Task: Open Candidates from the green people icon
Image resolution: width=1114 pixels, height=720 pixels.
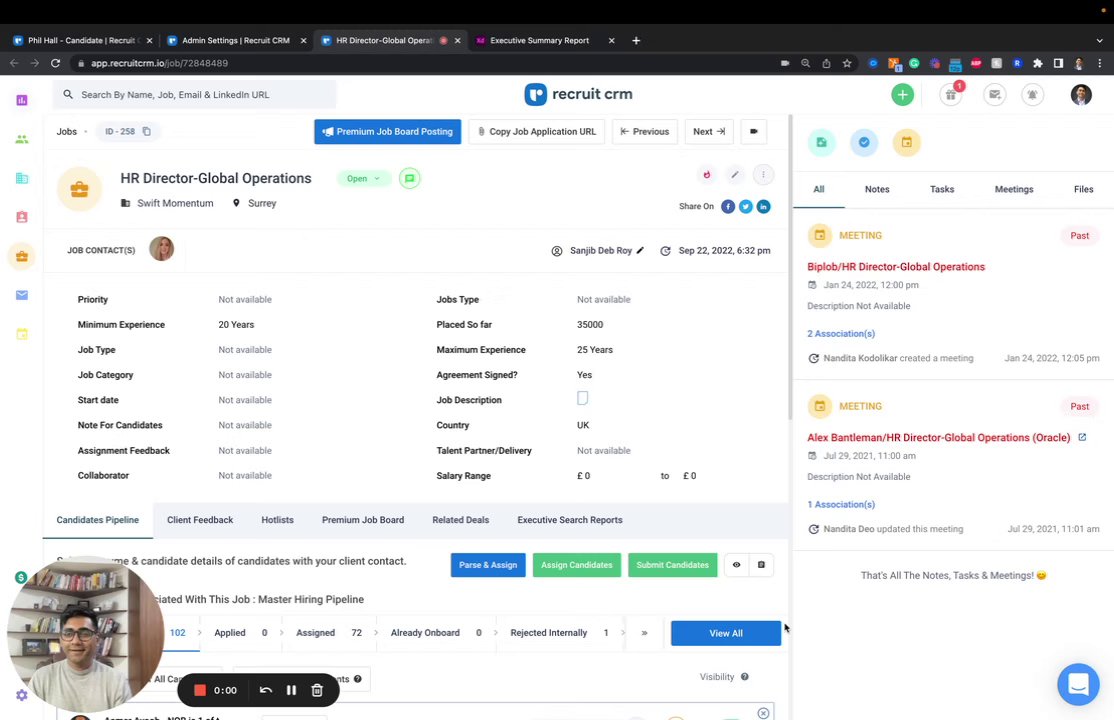Action: tap(21, 139)
